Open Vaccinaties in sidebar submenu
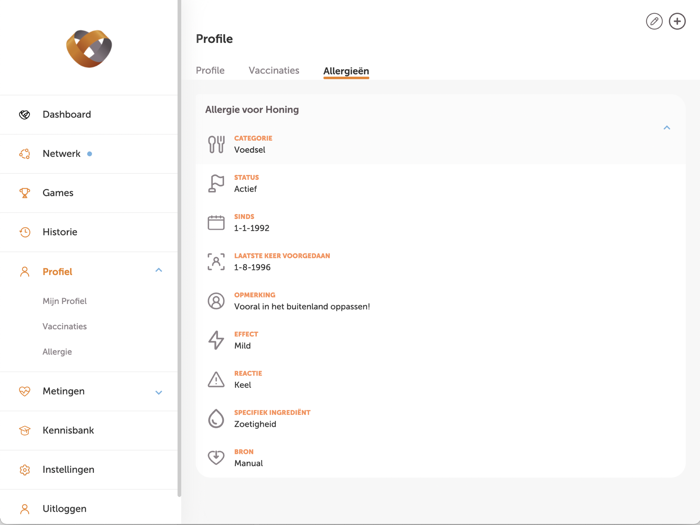This screenshot has height=525, width=700. (x=65, y=327)
